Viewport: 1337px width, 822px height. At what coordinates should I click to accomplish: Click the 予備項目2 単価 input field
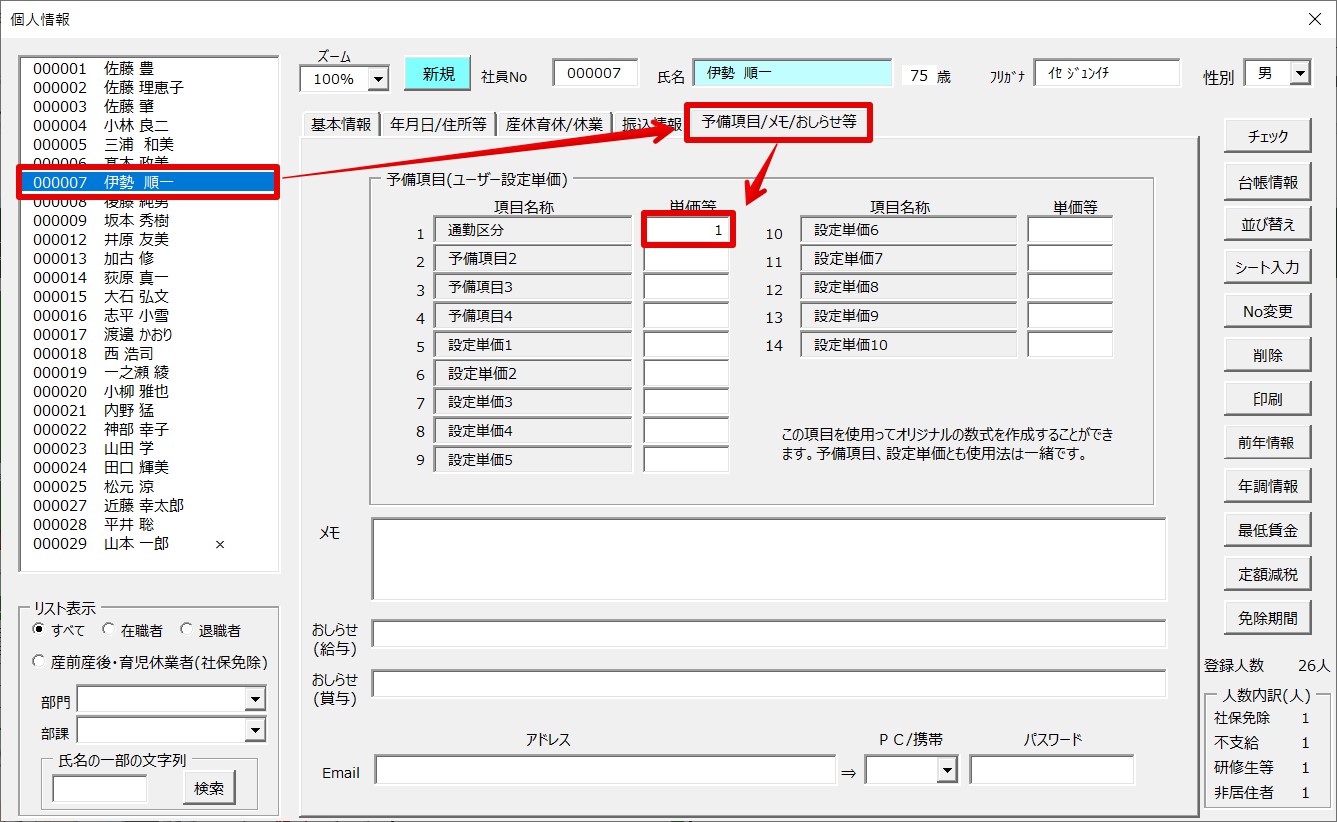(x=686, y=259)
